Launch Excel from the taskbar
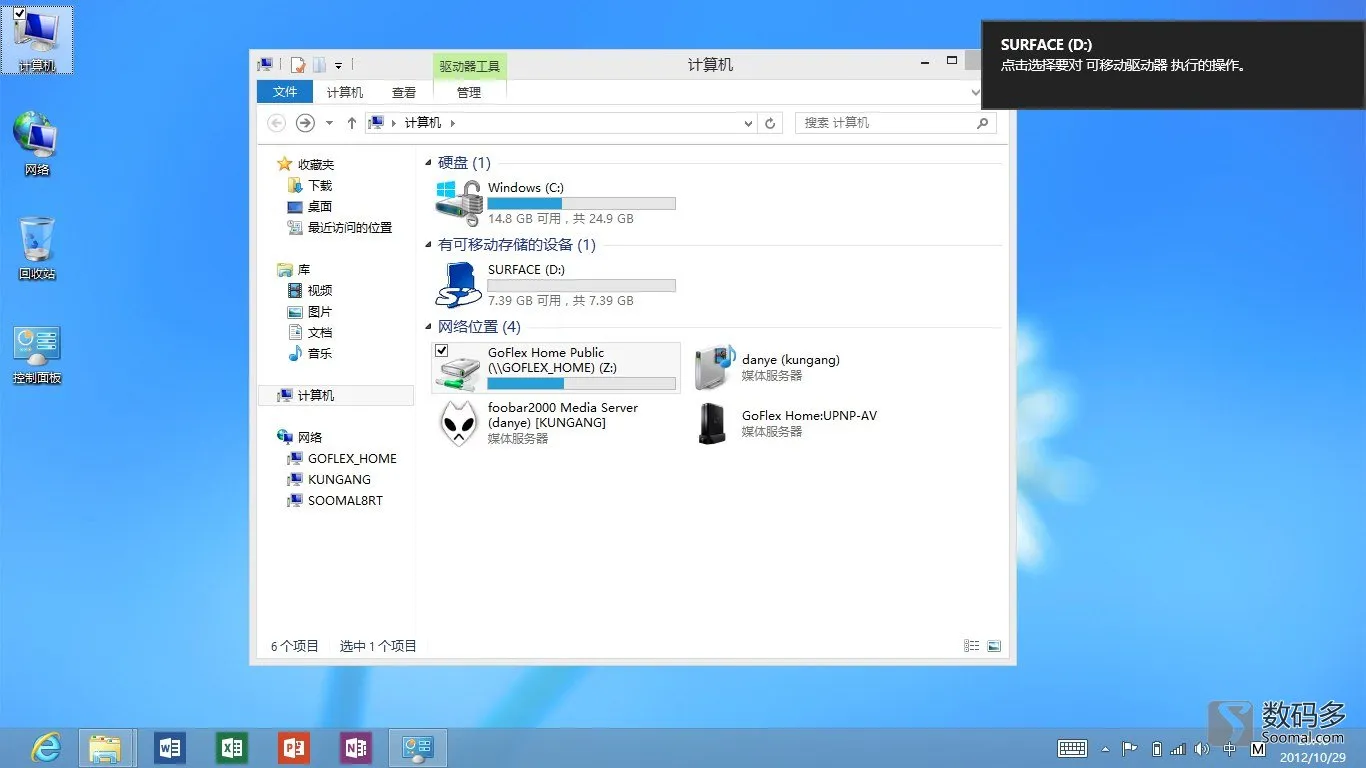Viewport: 1366px width, 768px height. (x=232, y=747)
